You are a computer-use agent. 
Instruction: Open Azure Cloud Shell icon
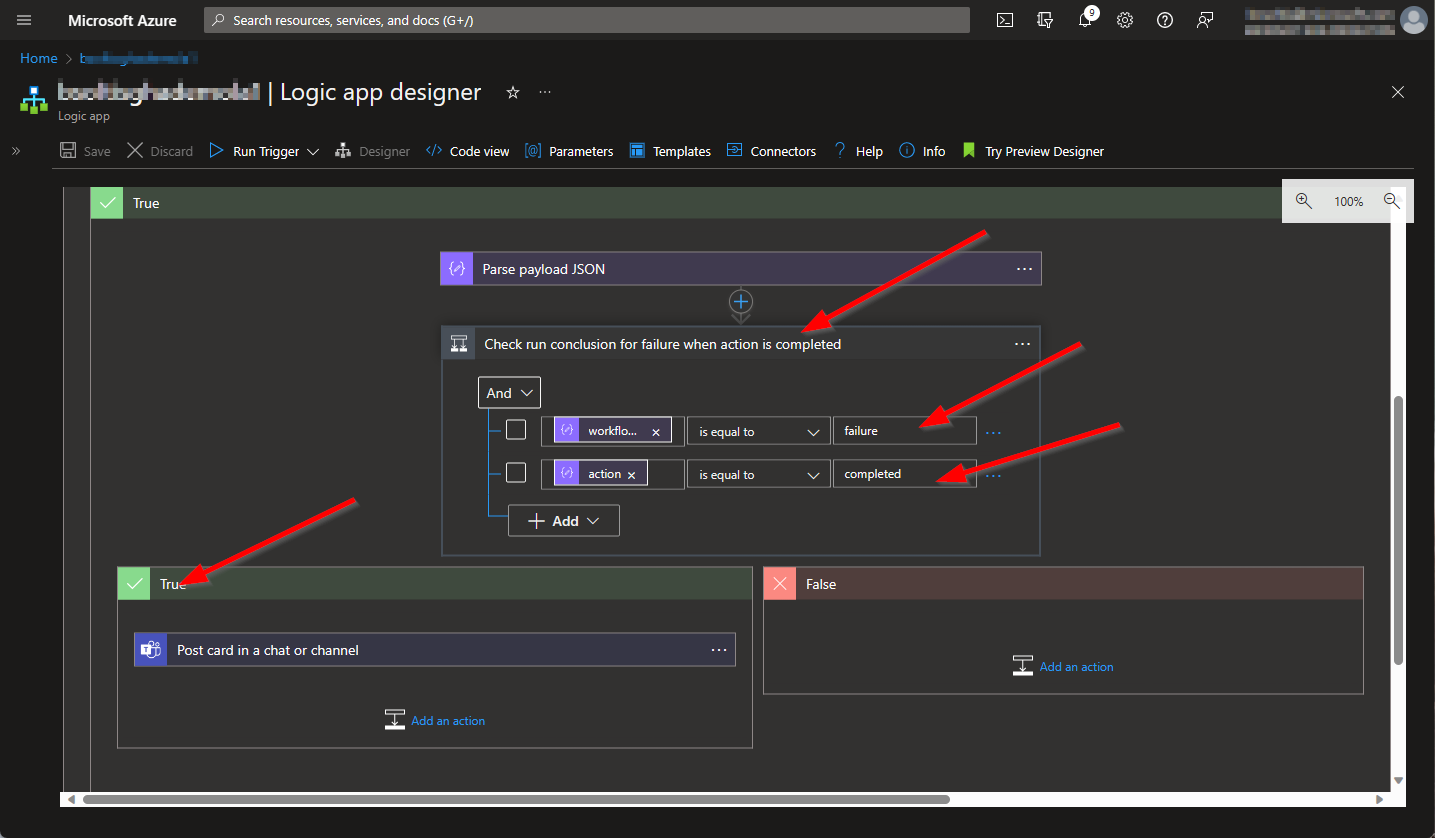1005,20
